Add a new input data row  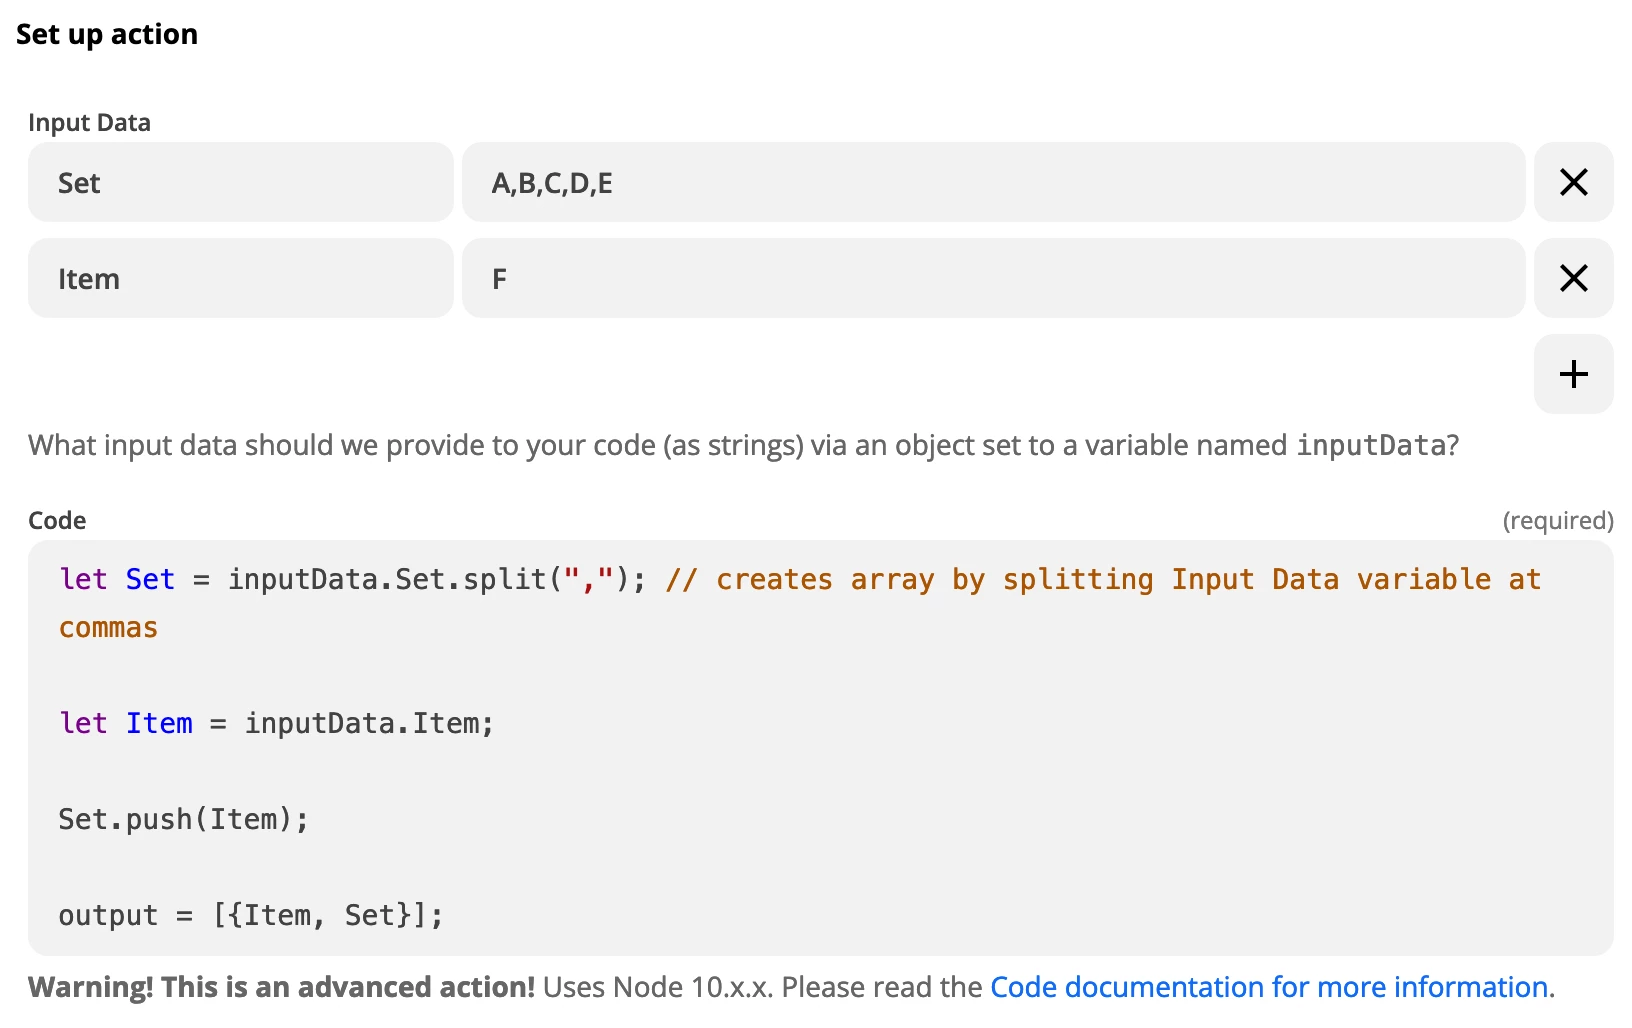click(x=1573, y=374)
